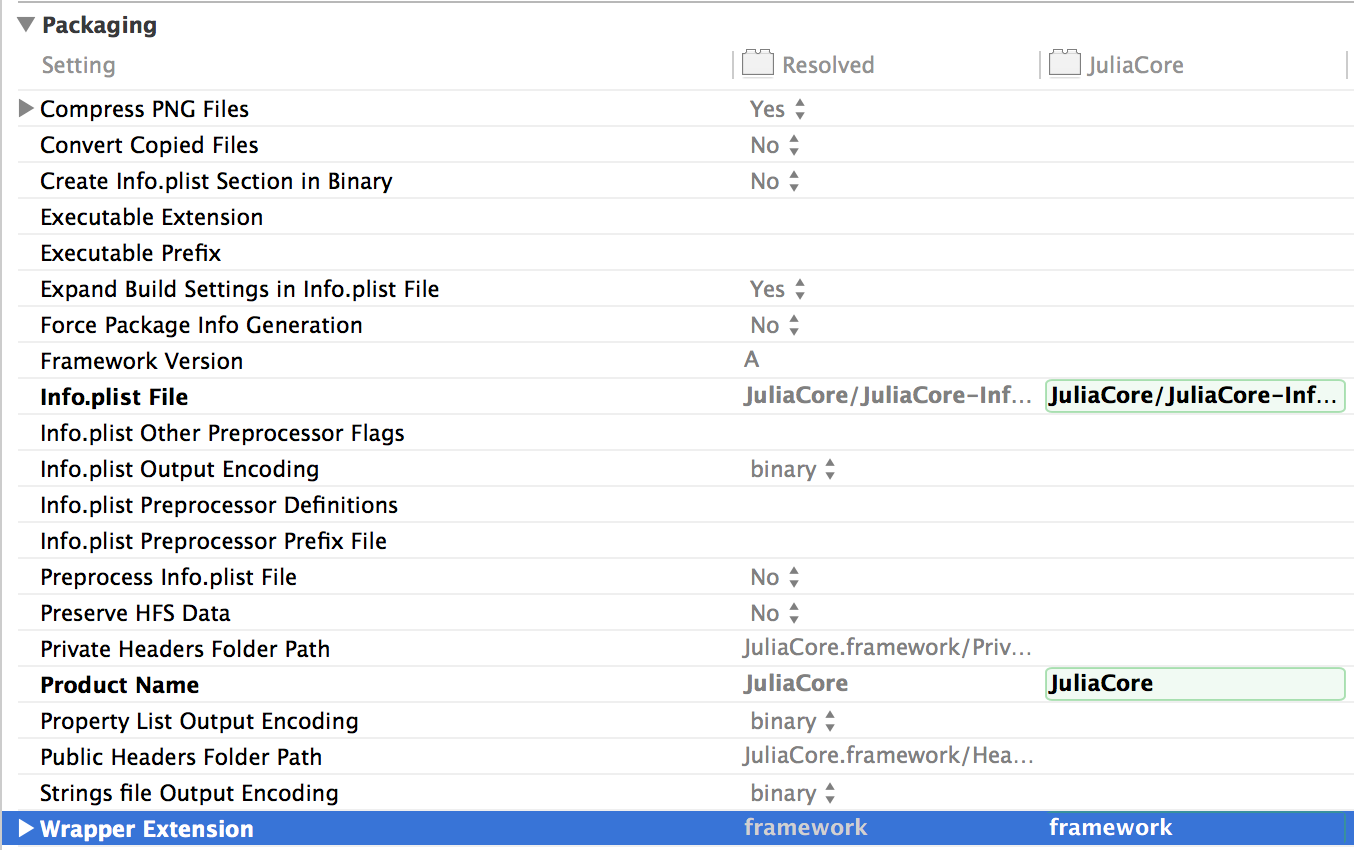The image size is (1354, 850).
Task: Open Preserve HFS Data value popup
Action: 776,613
